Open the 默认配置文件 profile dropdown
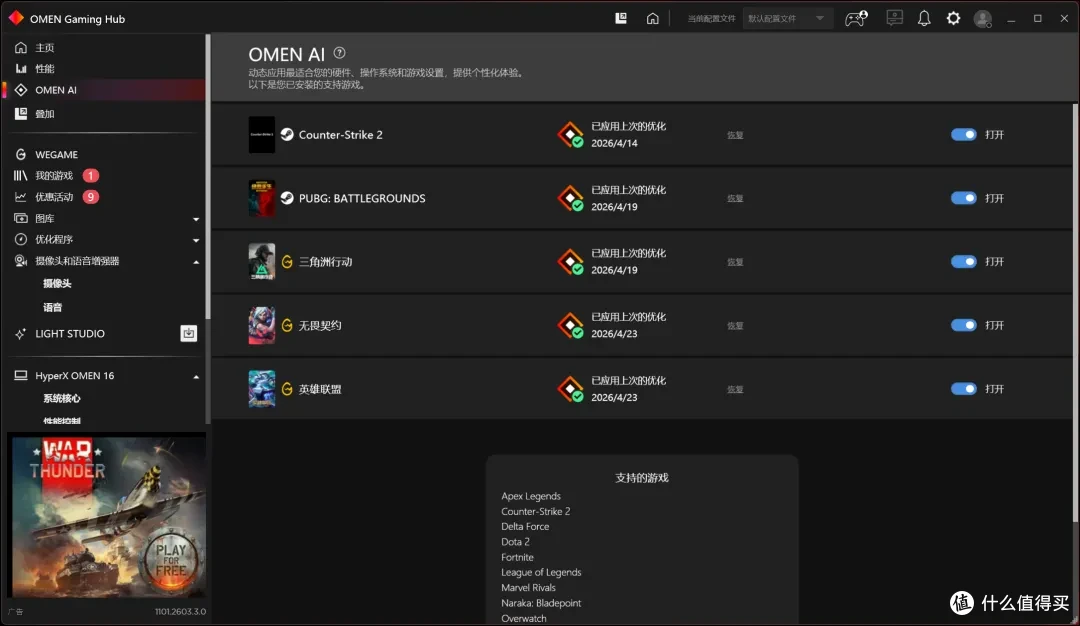This screenshot has width=1080, height=626. pos(787,19)
